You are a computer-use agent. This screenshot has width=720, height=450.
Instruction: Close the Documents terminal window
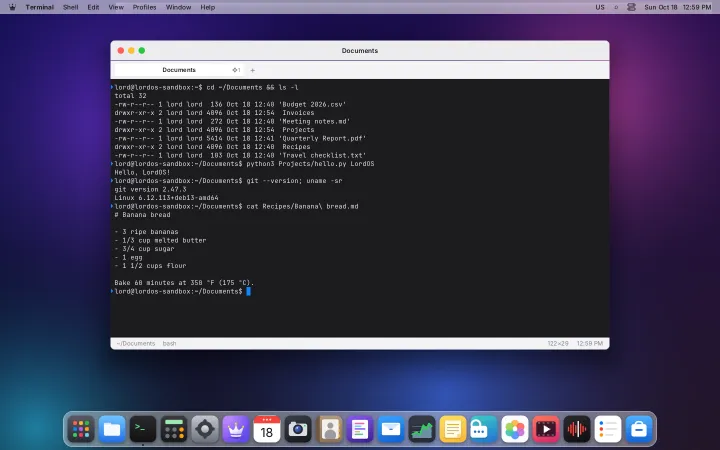121,51
